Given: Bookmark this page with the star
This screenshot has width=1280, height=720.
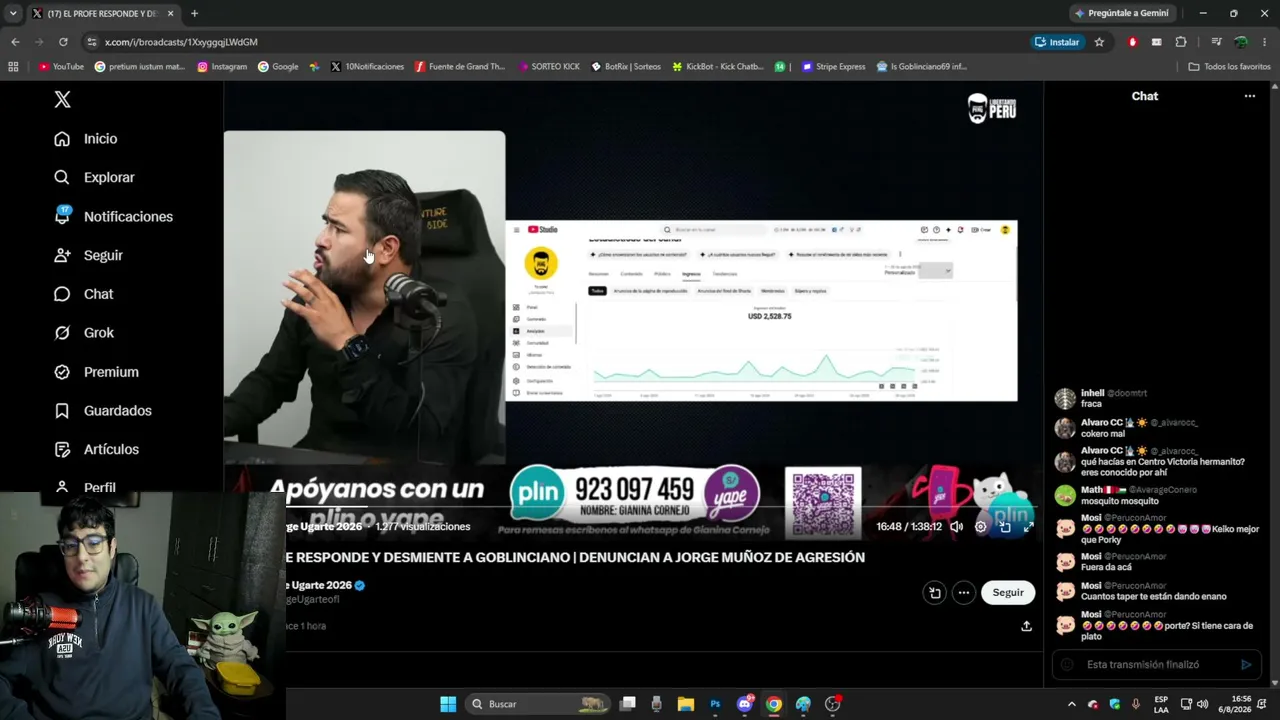Looking at the screenshot, I should point(1099,42).
